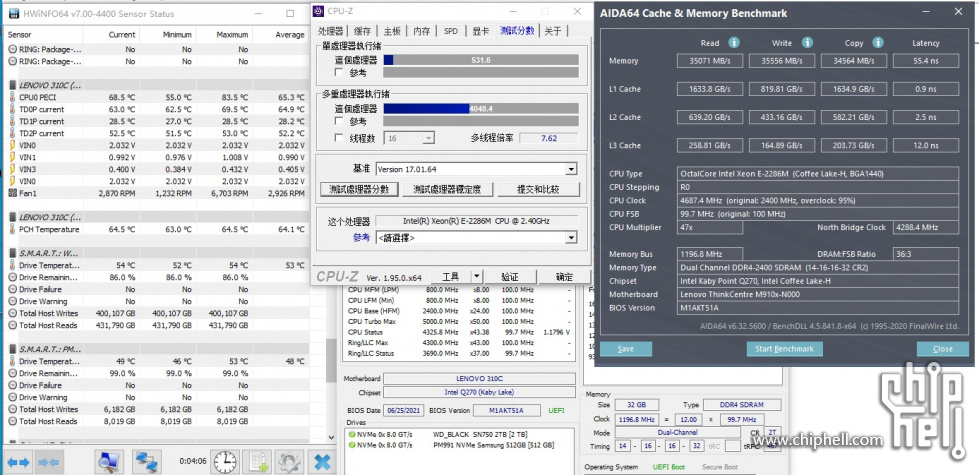
Task: Click L3 Cache Copy 203.73 GB/s field
Action: [854, 145]
